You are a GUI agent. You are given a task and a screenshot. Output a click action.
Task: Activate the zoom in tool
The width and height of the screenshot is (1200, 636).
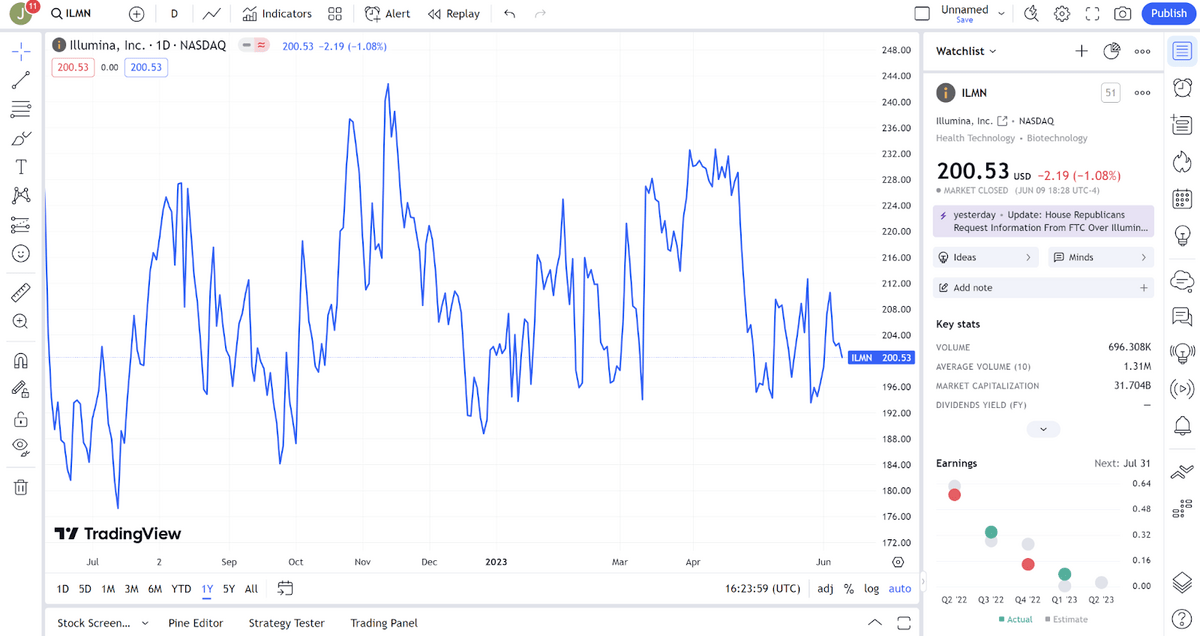coord(20,321)
